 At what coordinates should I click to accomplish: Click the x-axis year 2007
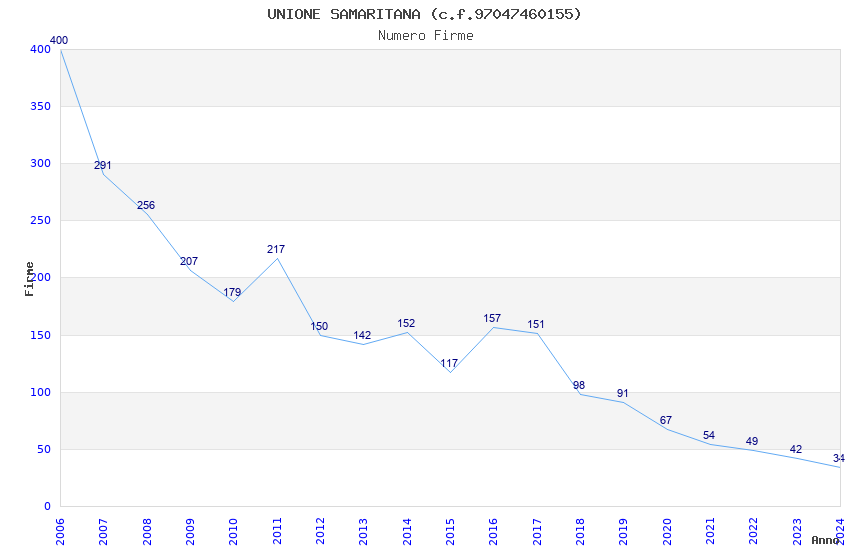click(103, 531)
